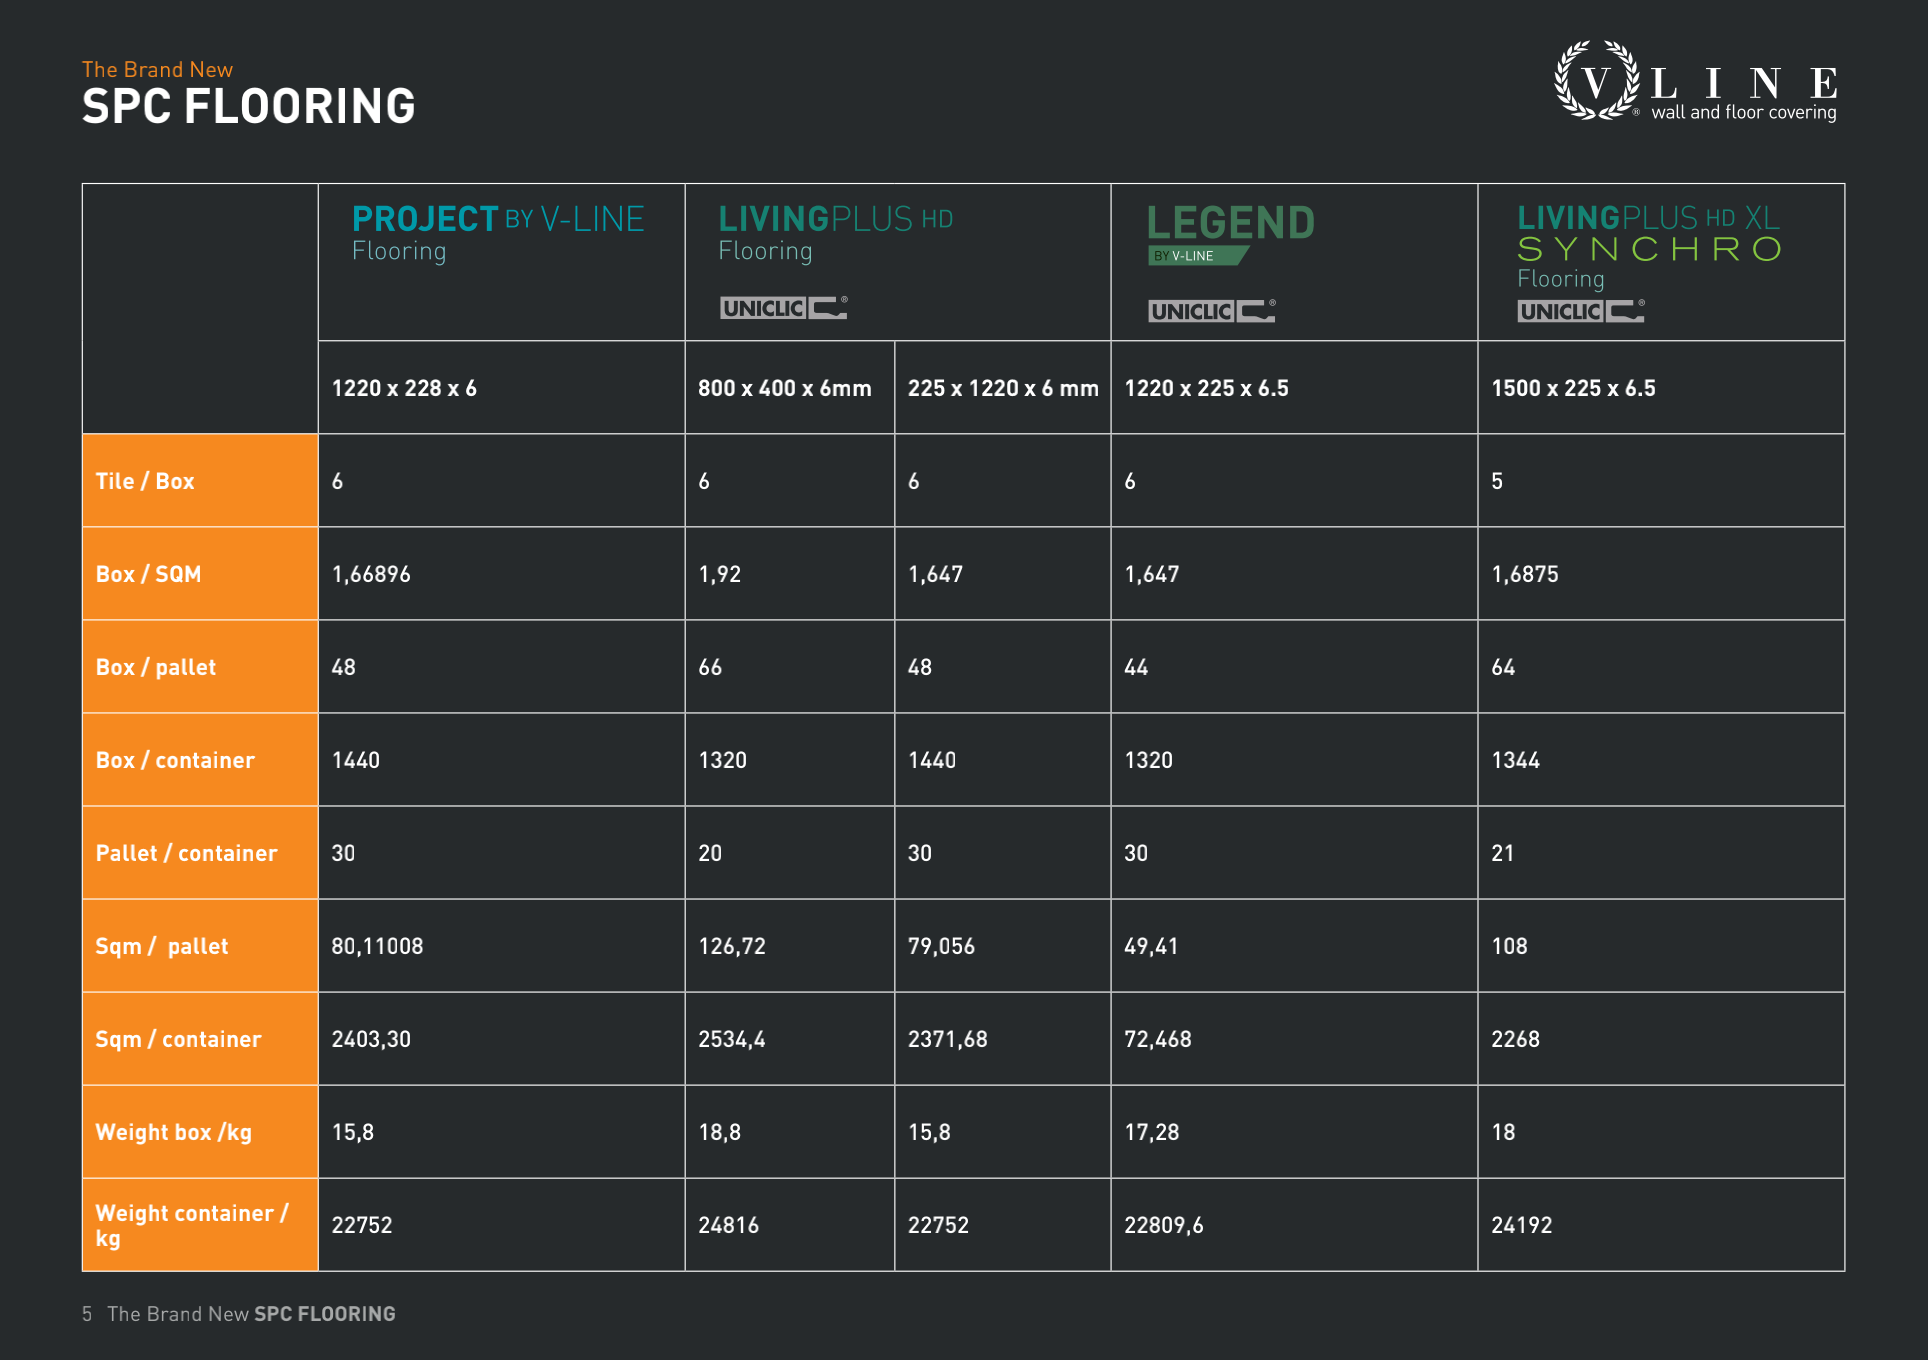Image resolution: width=1928 pixels, height=1360 pixels.
Task: Click the Legend by V-Line badge
Action: click(1231, 234)
